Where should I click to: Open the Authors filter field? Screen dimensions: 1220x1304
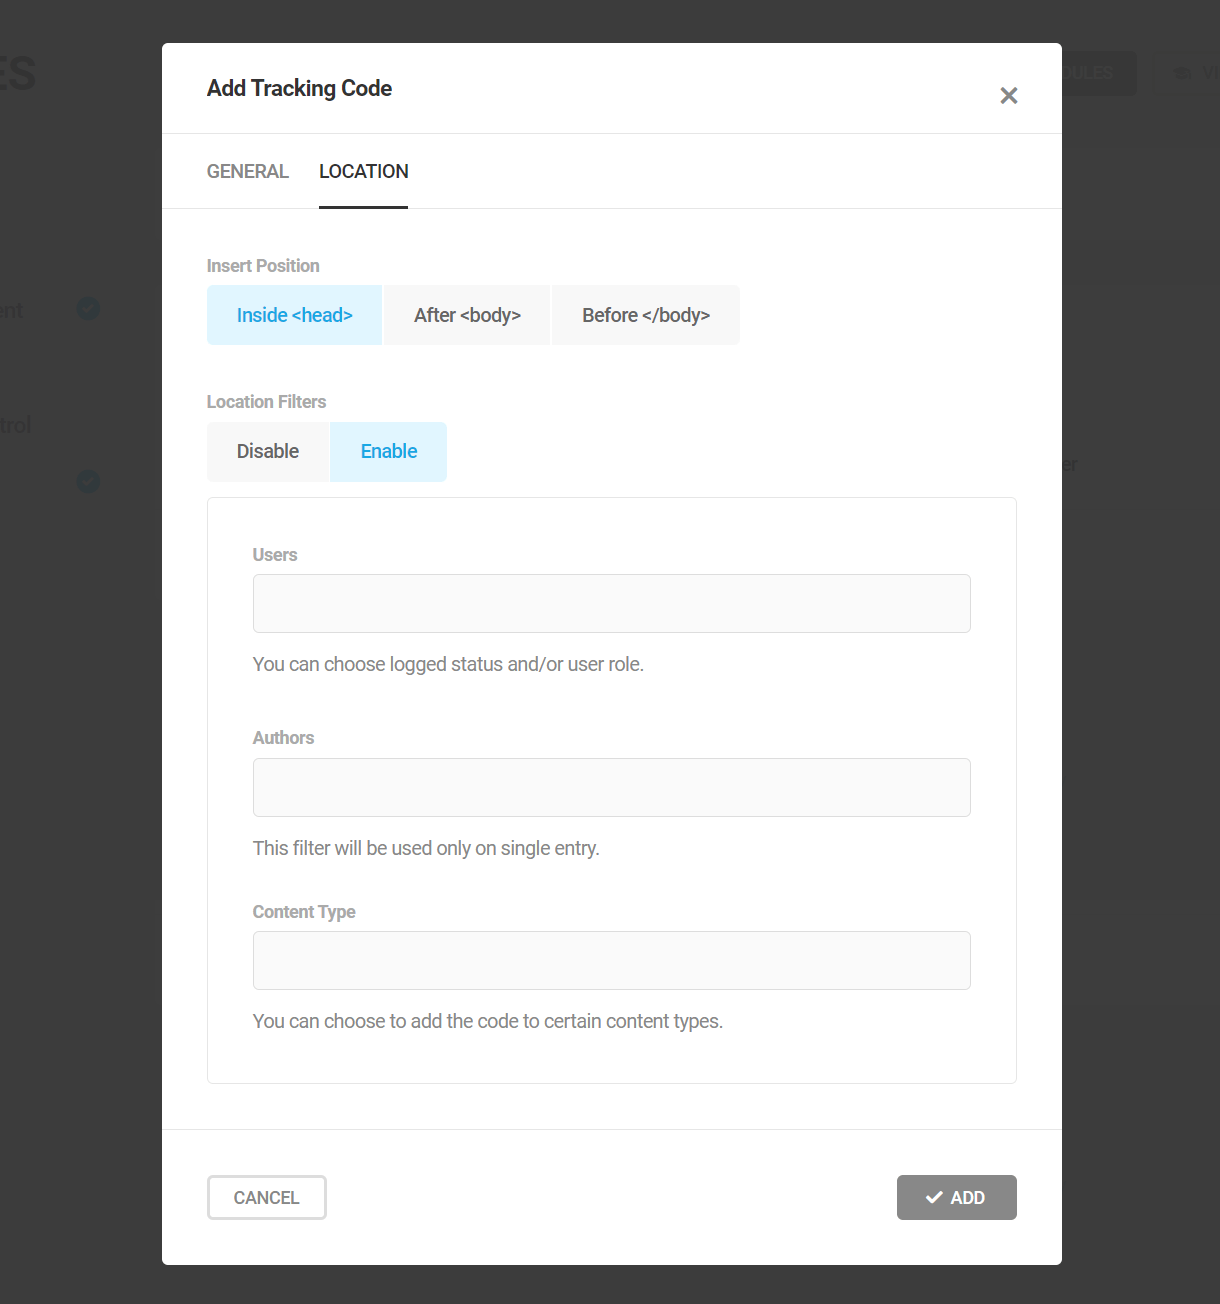click(x=612, y=787)
